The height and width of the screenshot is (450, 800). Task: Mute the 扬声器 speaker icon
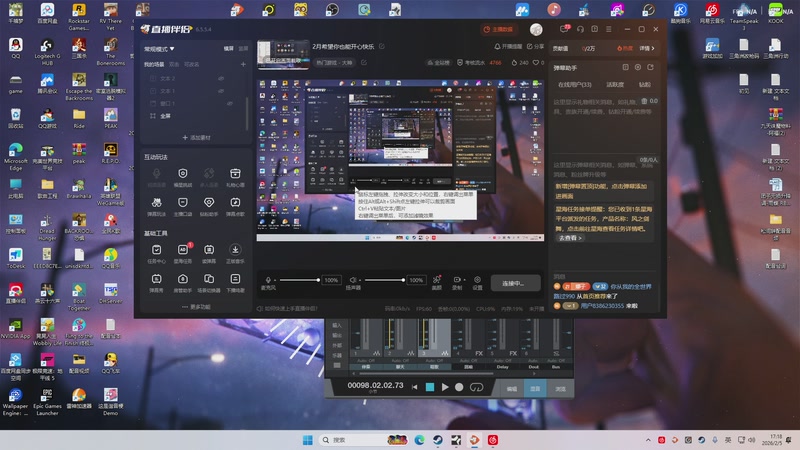click(353, 280)
